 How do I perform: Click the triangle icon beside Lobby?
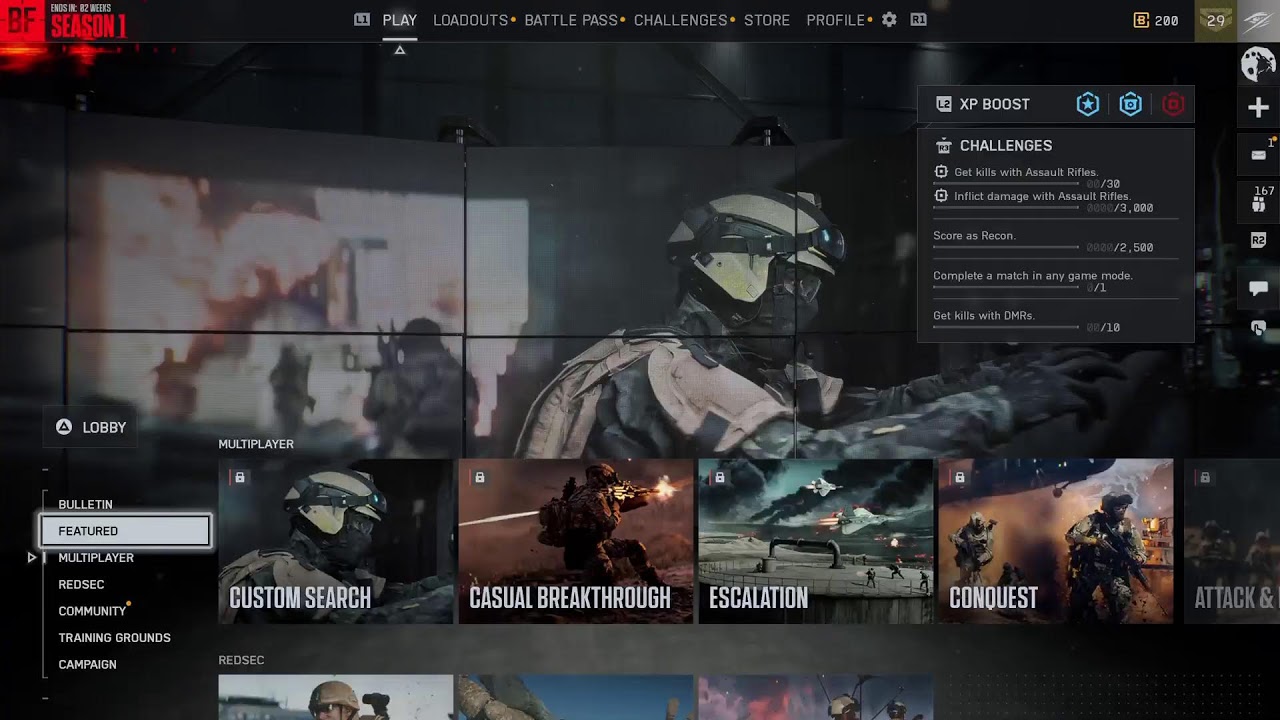pyautogui.click(x=64, y=427)
